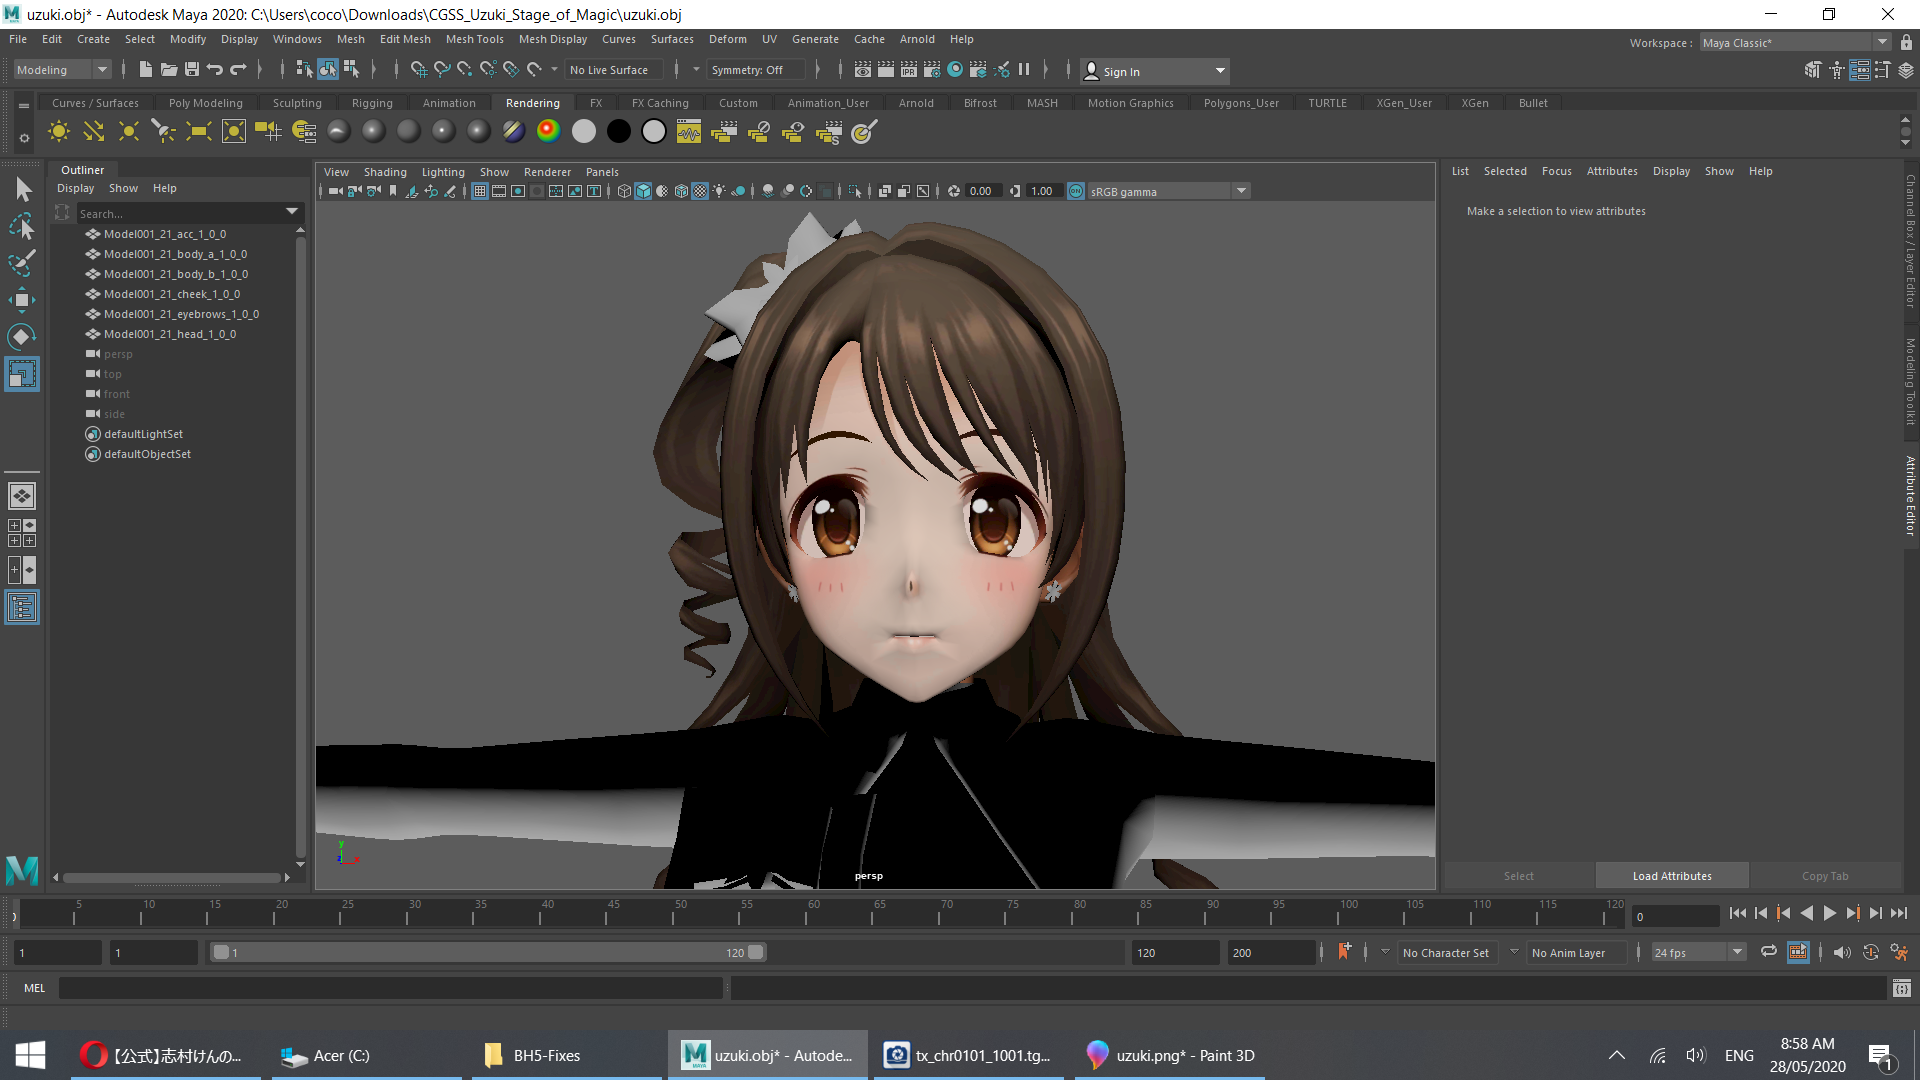Click the Outliner horizontal scrollbar
This screenshot has height=1080, width=1920.
[171, 878]
